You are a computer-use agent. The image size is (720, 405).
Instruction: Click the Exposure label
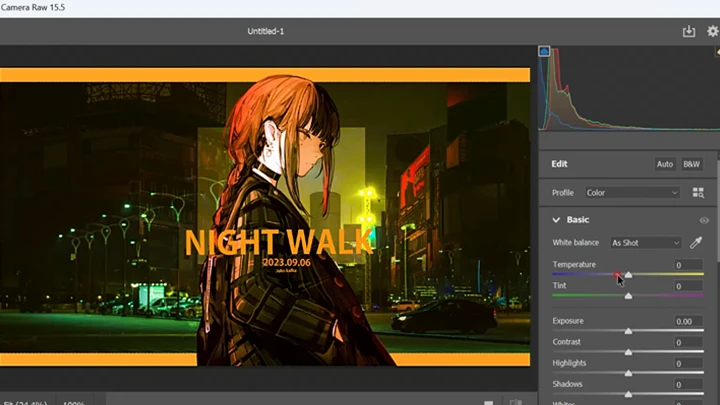pos(568,321)
